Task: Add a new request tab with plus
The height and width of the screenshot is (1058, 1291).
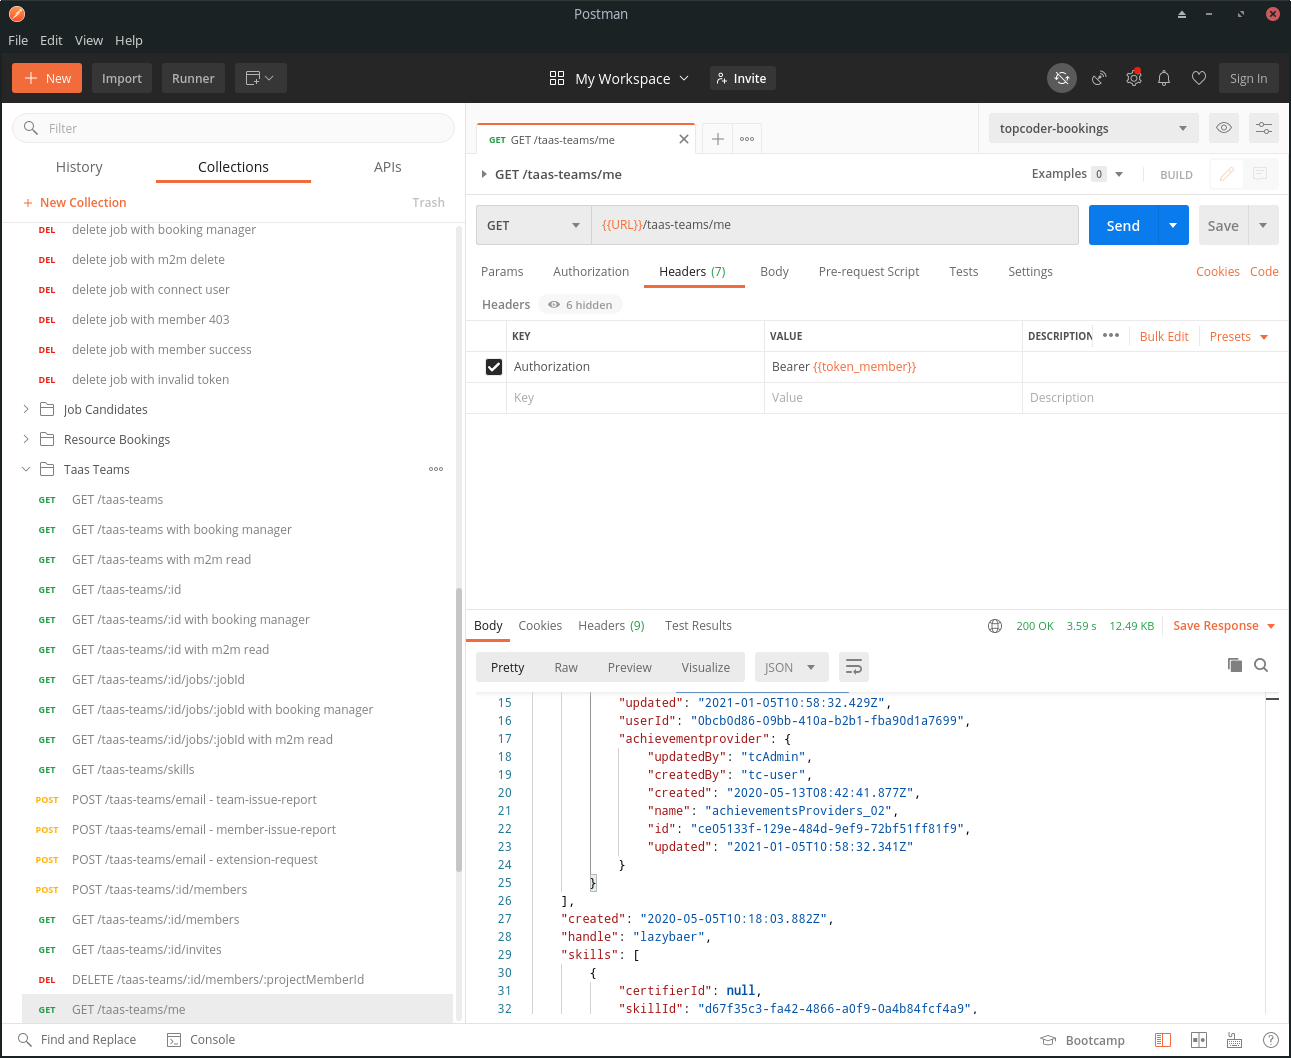Action: tap(718, 139)
